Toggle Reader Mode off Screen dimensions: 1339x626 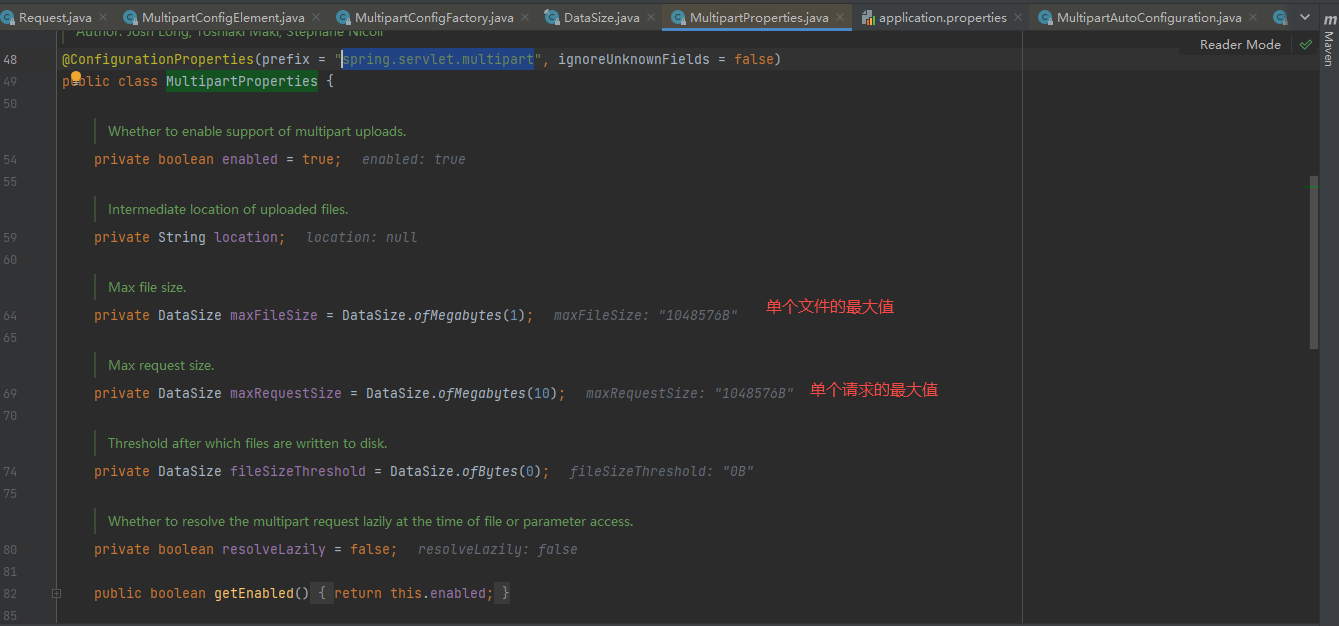click(x=1239, y=44)
